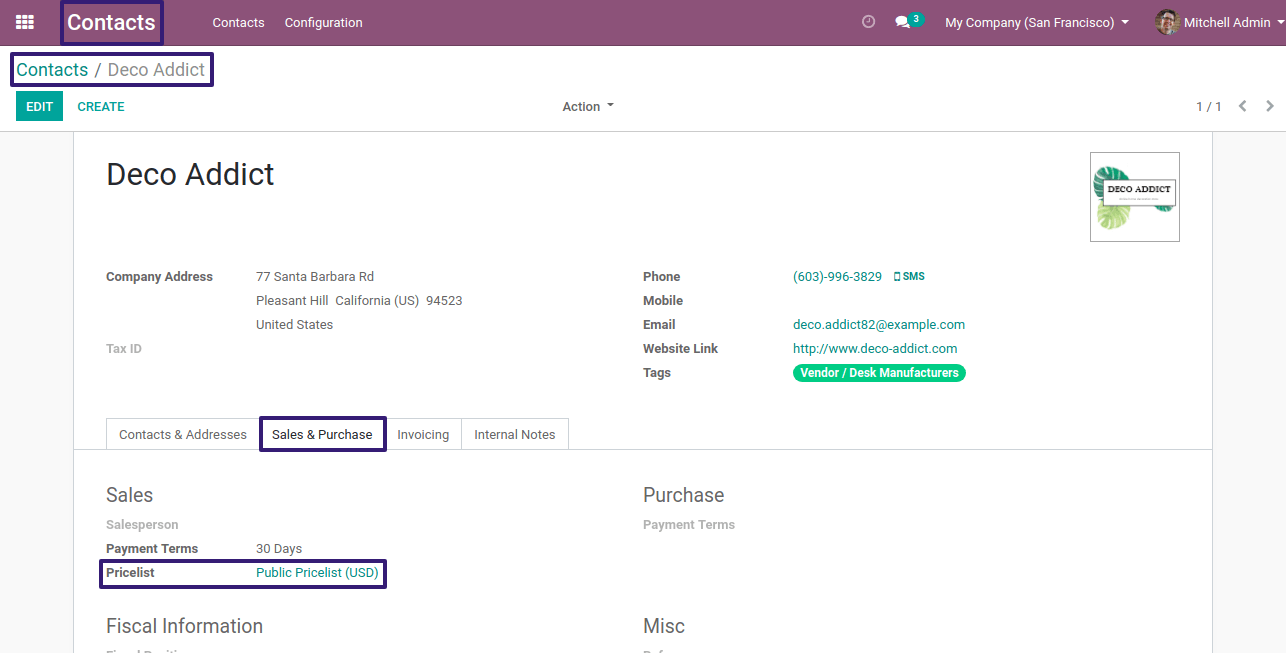Click the Pricelist field label

[130, 572]
